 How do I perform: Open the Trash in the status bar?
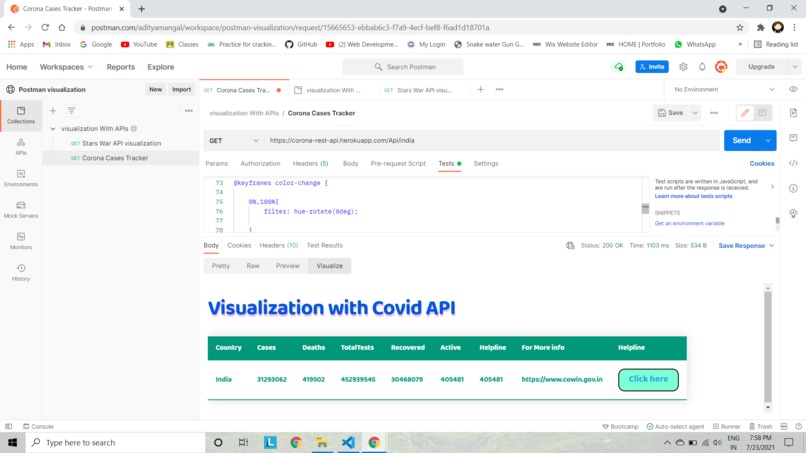(760, 426)
